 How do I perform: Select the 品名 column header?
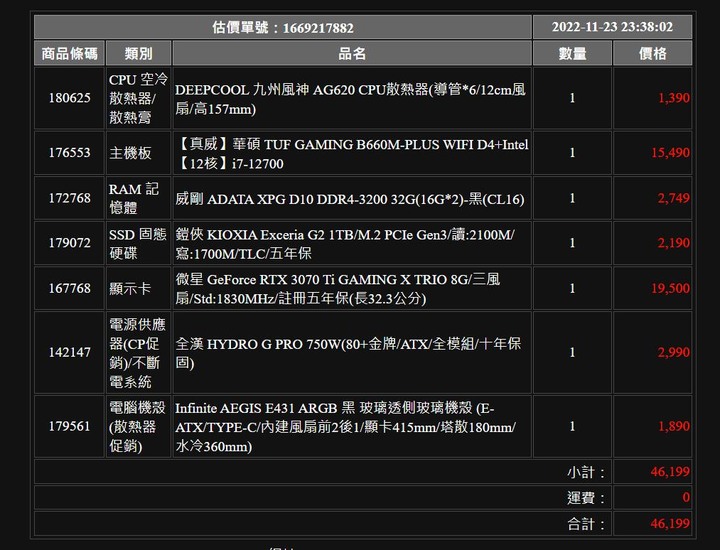click(352, 53)
